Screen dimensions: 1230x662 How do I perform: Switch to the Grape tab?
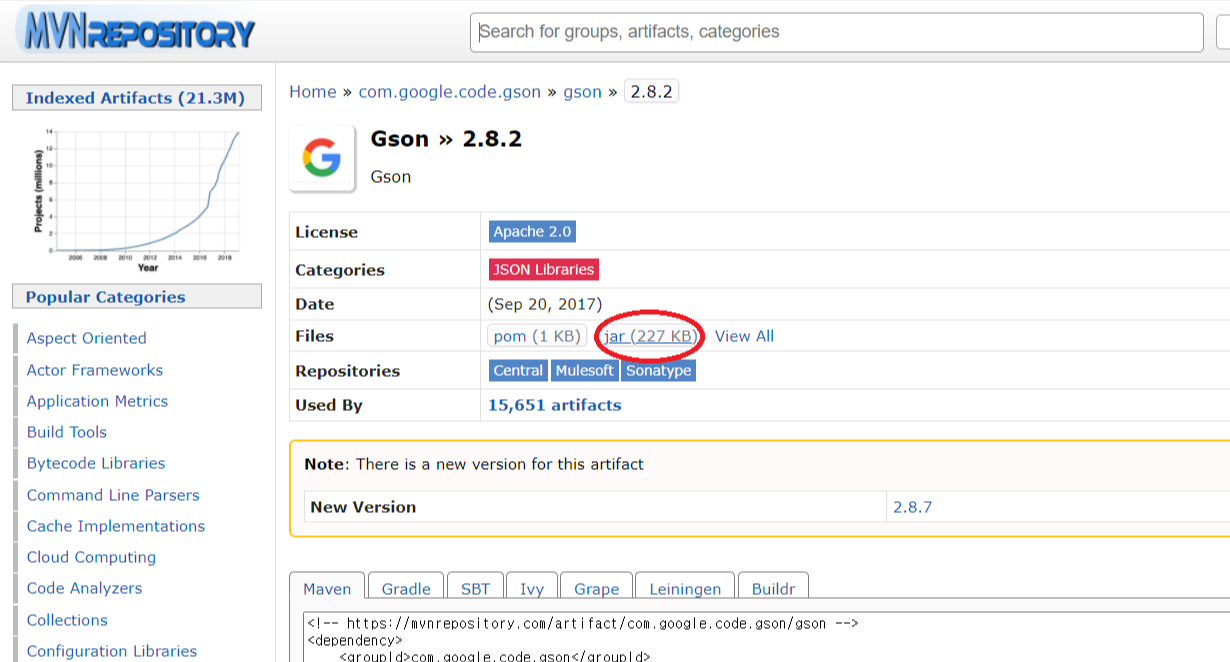(x=597, y=588)
